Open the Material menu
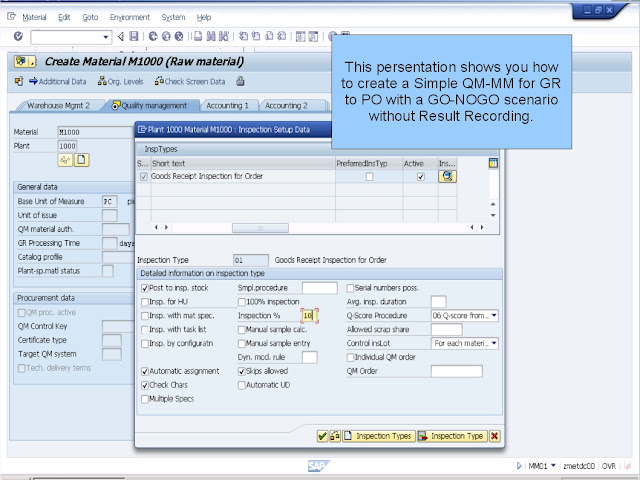640x480 pixels. (x=34, y=17)
